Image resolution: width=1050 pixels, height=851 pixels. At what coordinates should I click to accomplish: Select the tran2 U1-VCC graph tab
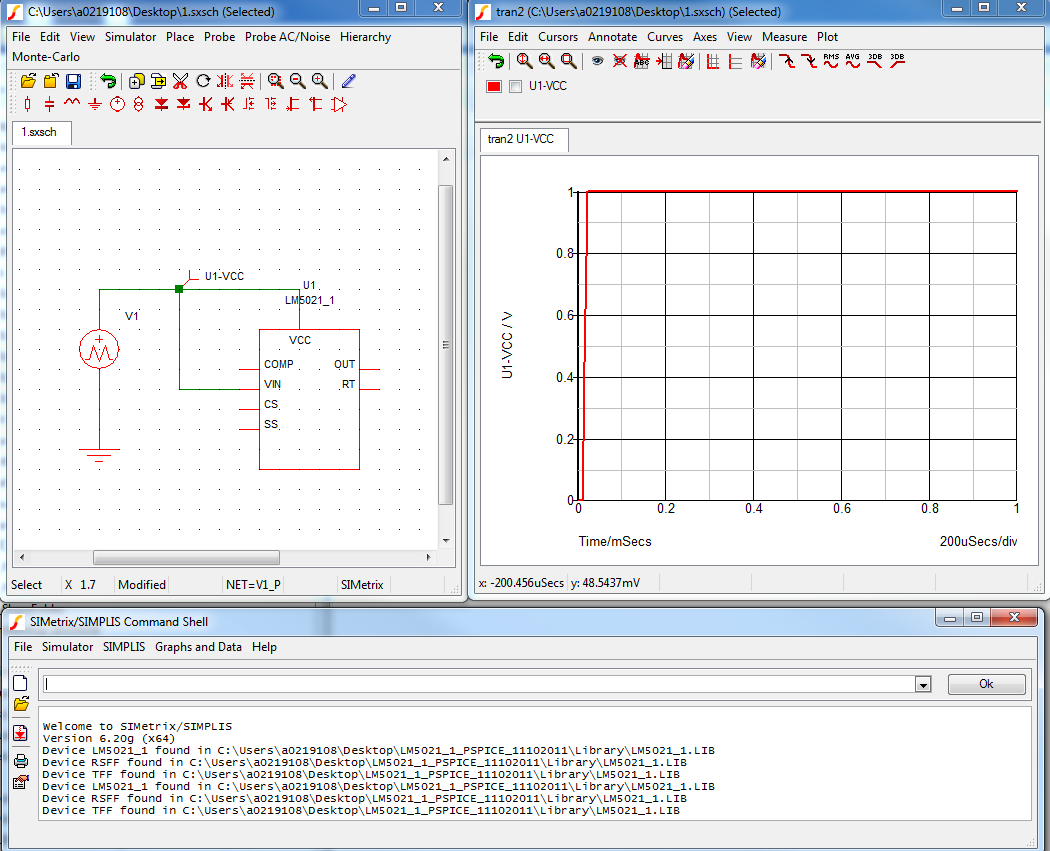520,139
